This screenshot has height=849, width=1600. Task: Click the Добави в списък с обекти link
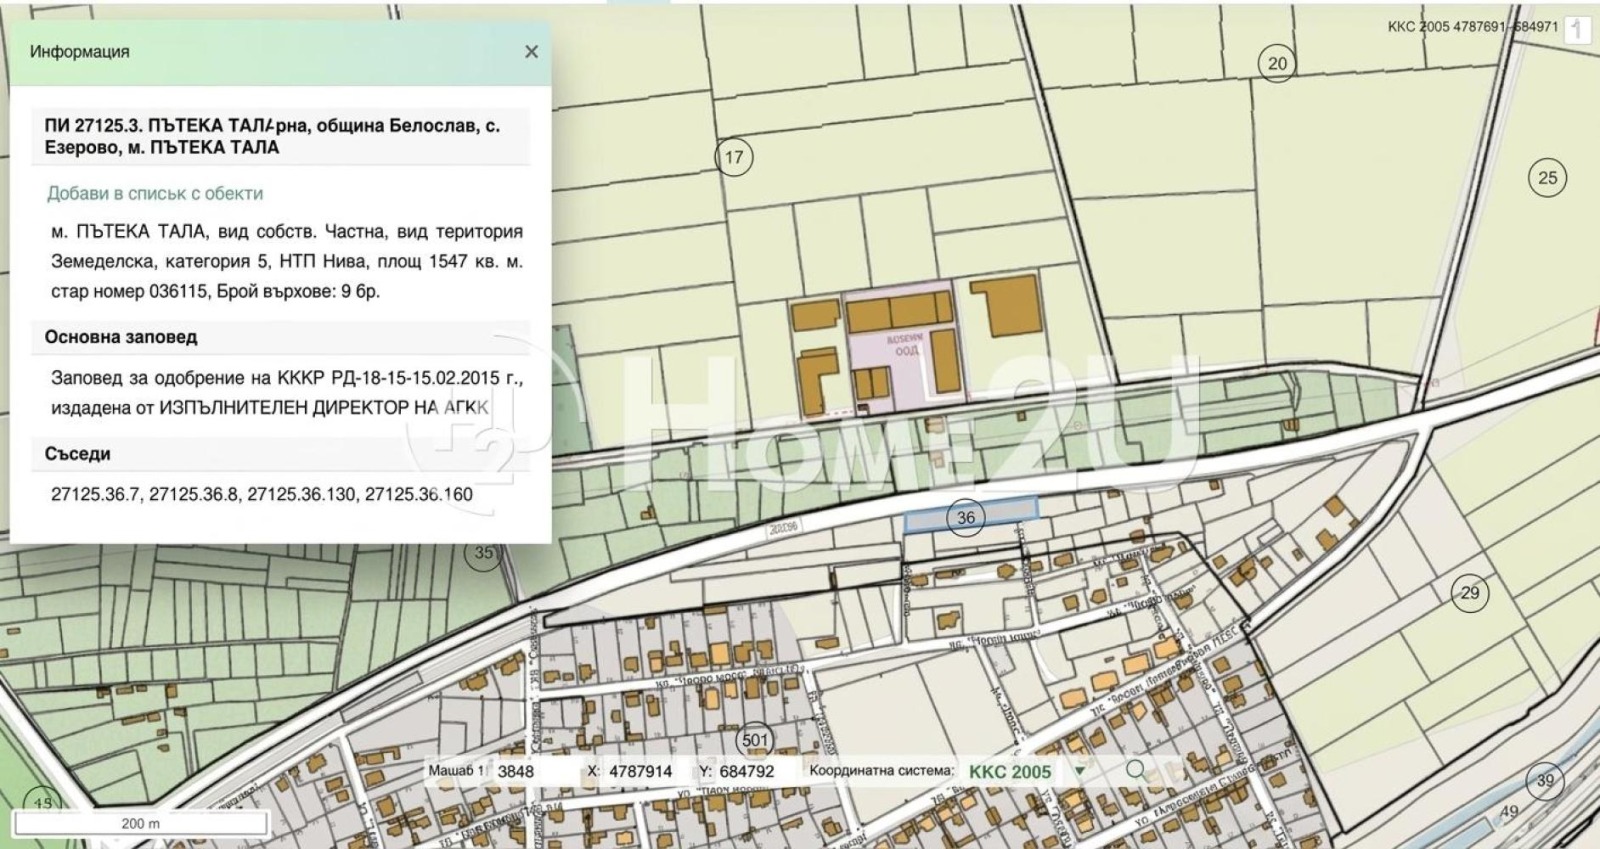coord(155,193)
